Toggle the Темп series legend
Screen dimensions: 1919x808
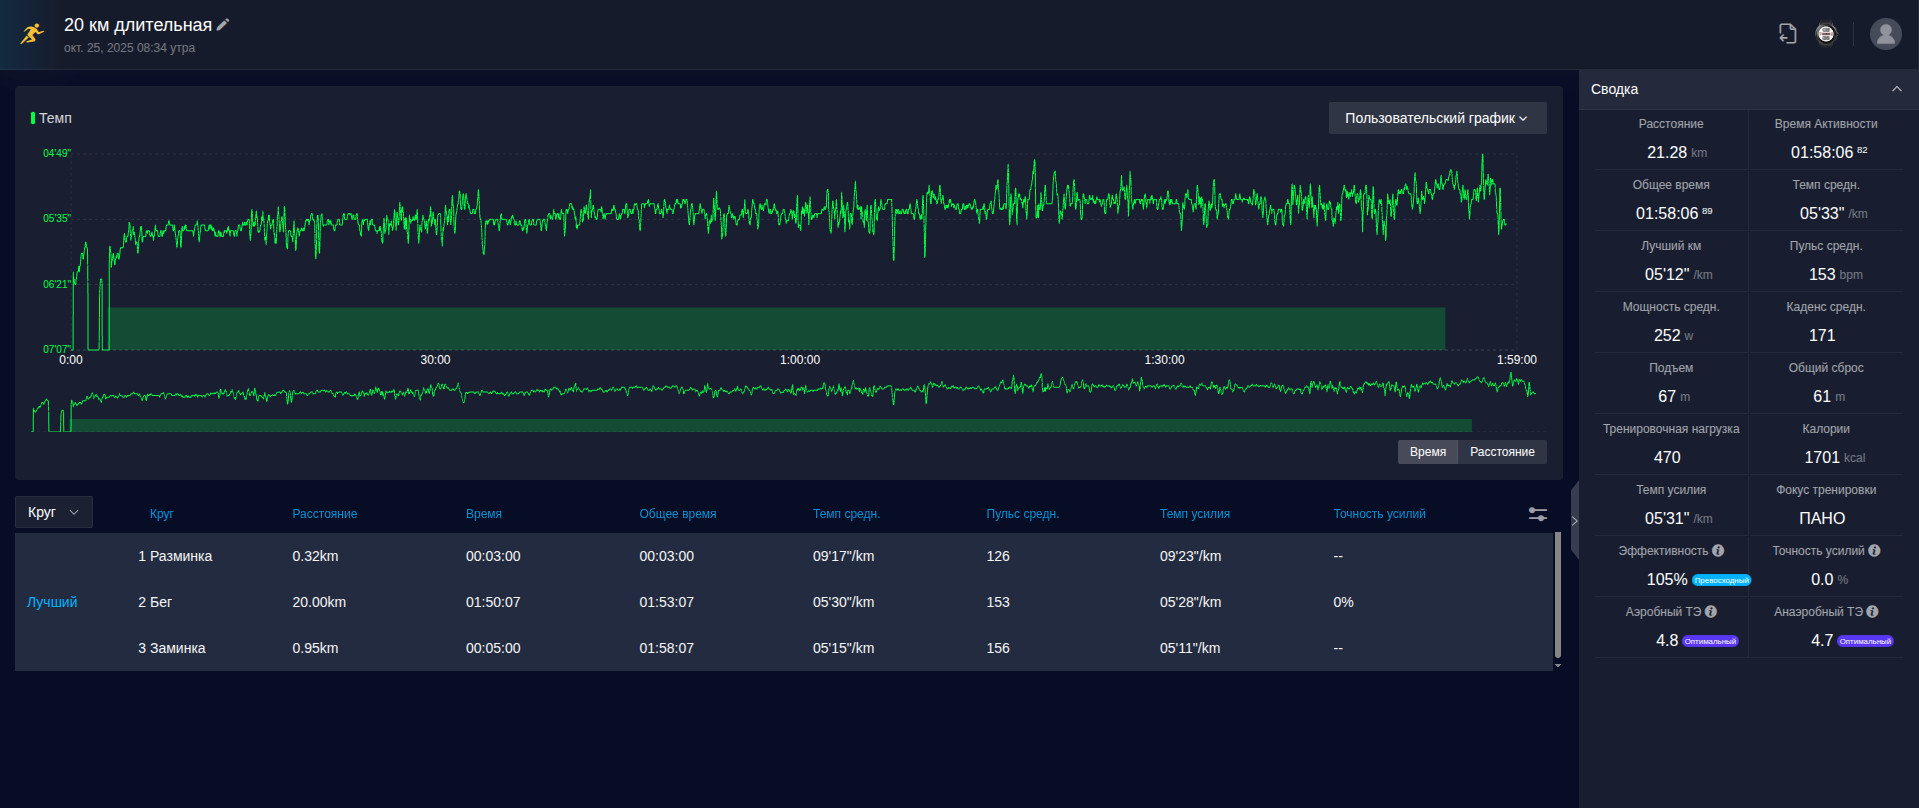coord(51,118)
